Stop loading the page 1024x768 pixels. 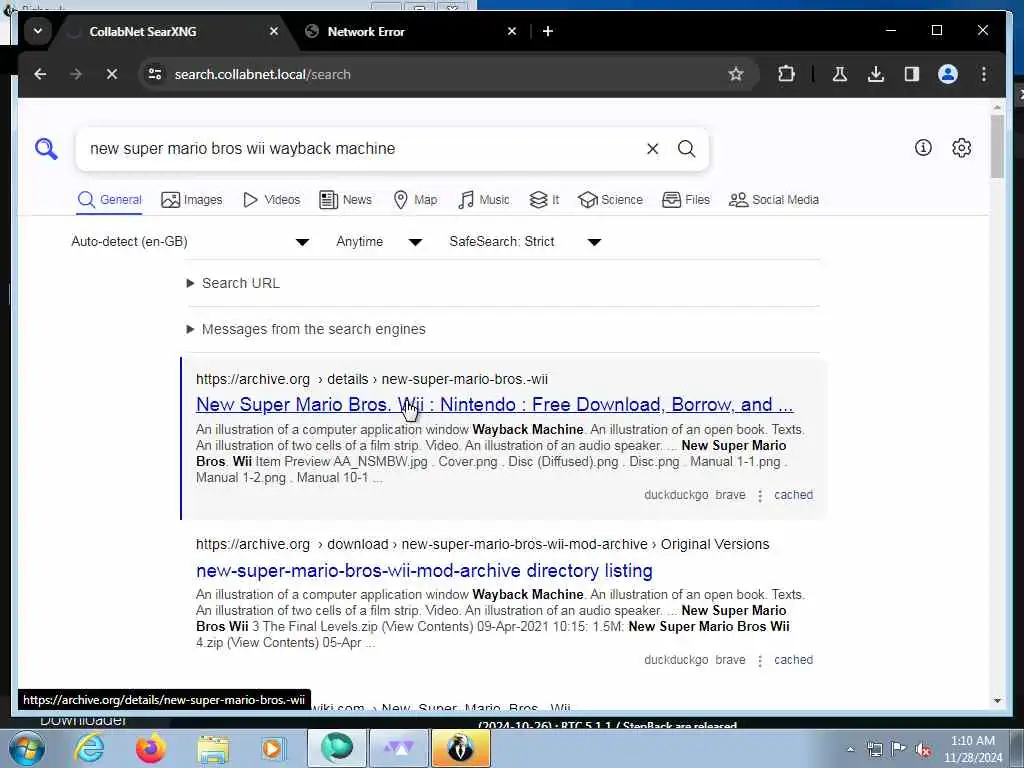[x=112, y=74]
